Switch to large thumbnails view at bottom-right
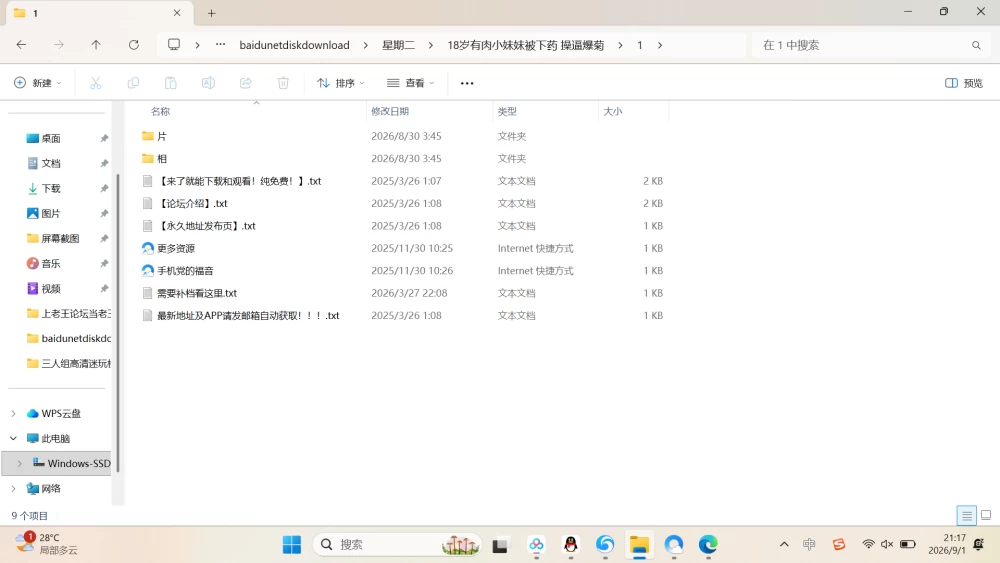The height and width of the screenshot is (563, 1000). (986, 515)
